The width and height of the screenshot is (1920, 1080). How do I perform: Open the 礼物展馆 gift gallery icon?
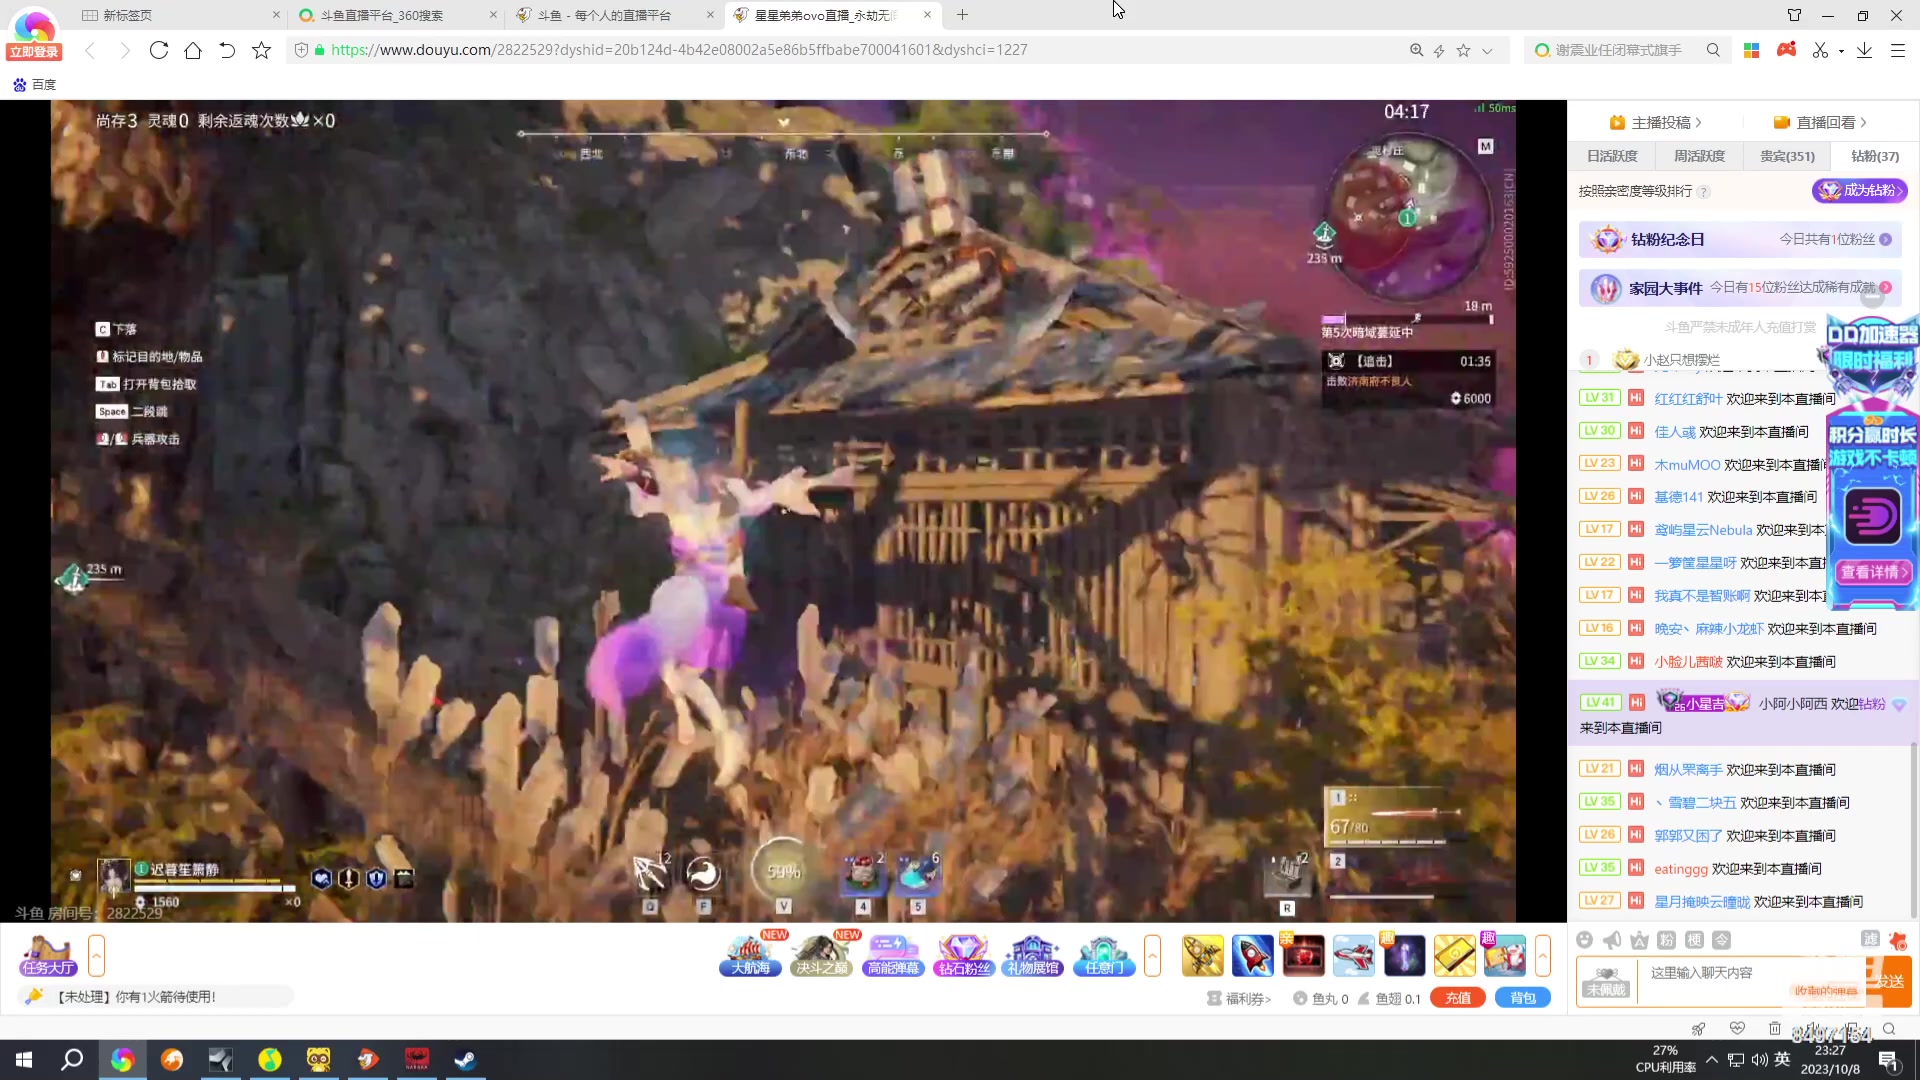point(1033,955)
